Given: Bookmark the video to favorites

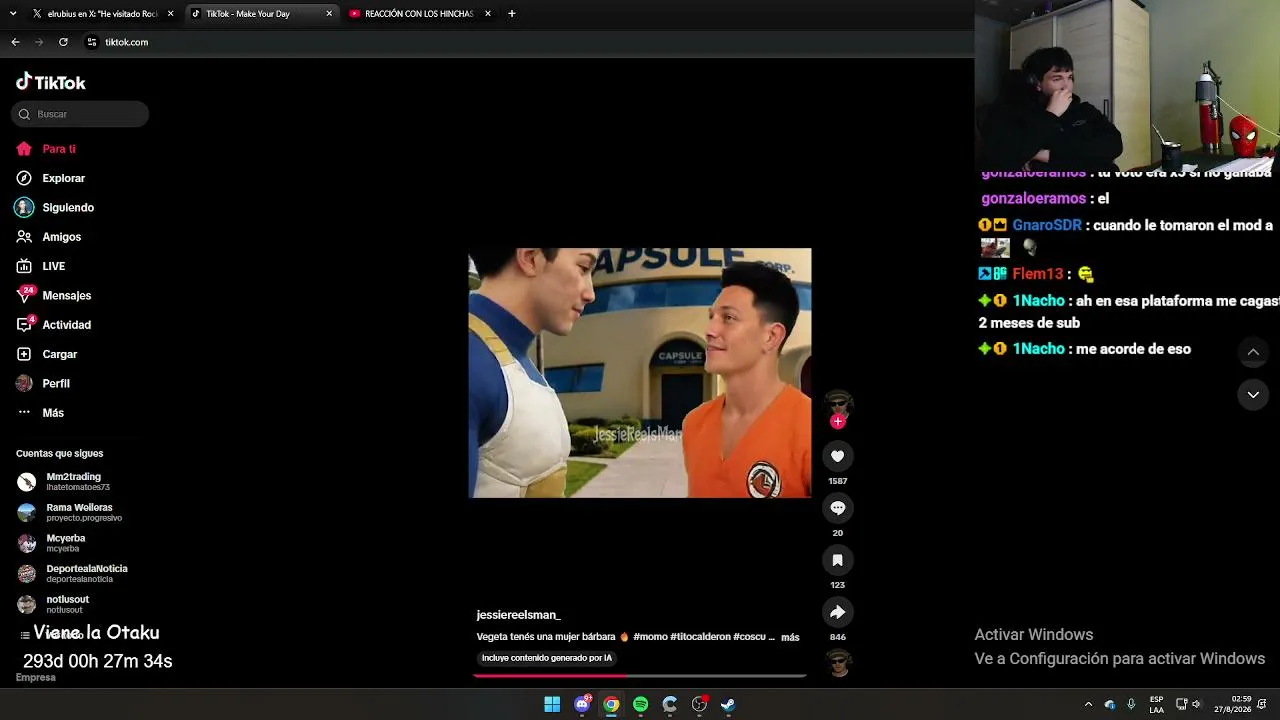Looking at the screenshot, I should 838,560.
